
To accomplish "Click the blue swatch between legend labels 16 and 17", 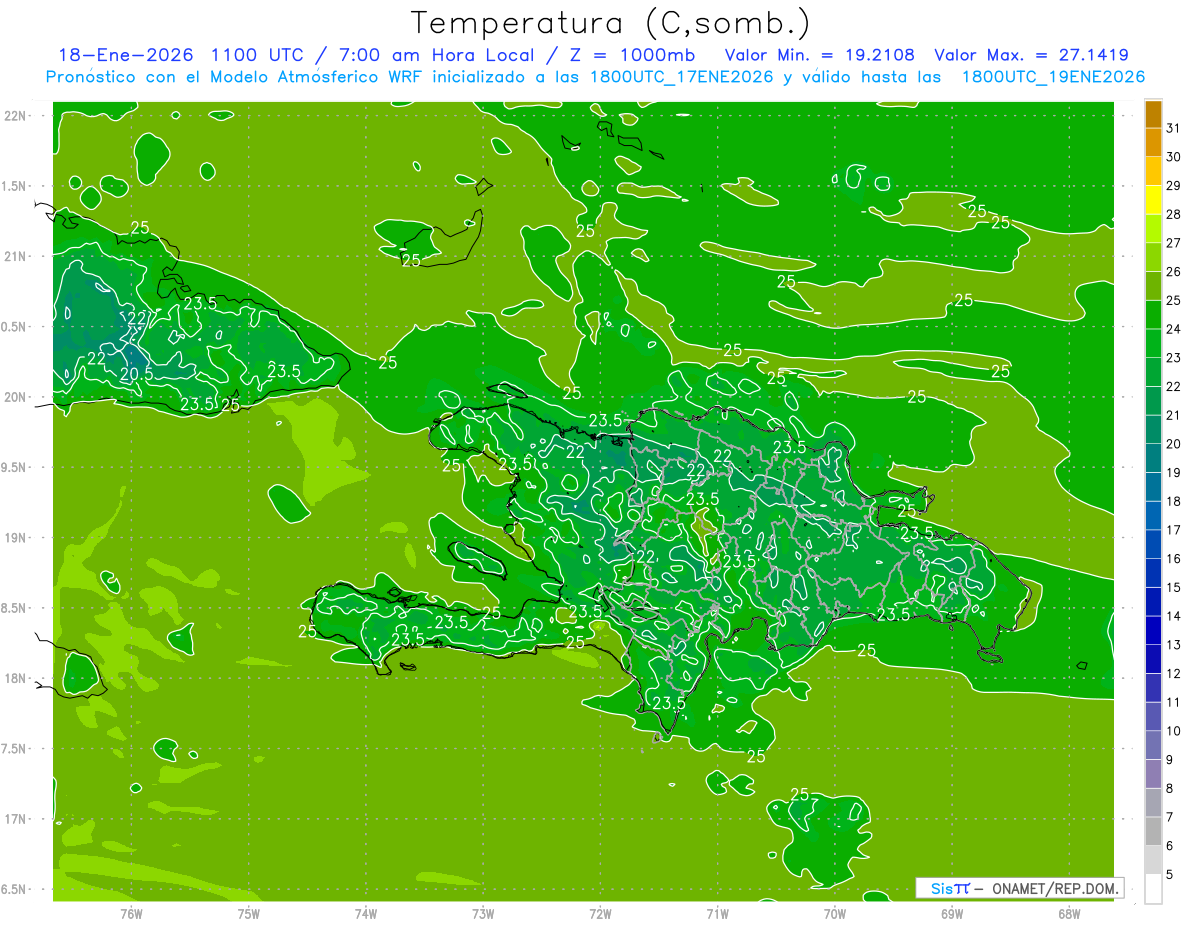I will 1153,544.
